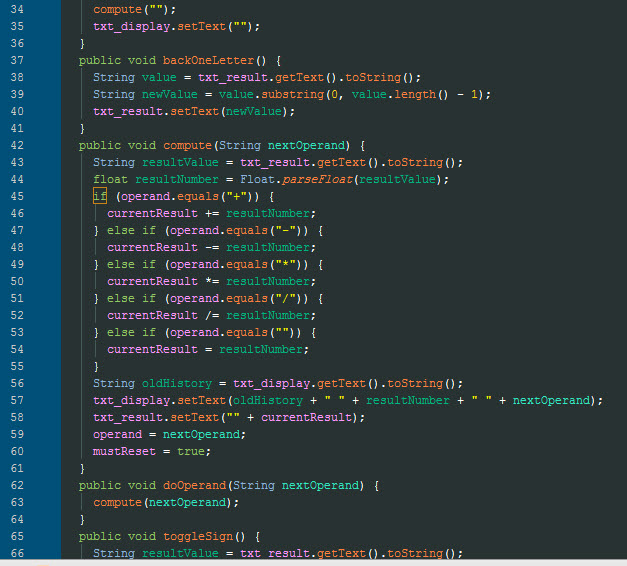This screenshot has width=627, height=566.
Task: Click line number 56 in the gutter
Action: (17, 383)
